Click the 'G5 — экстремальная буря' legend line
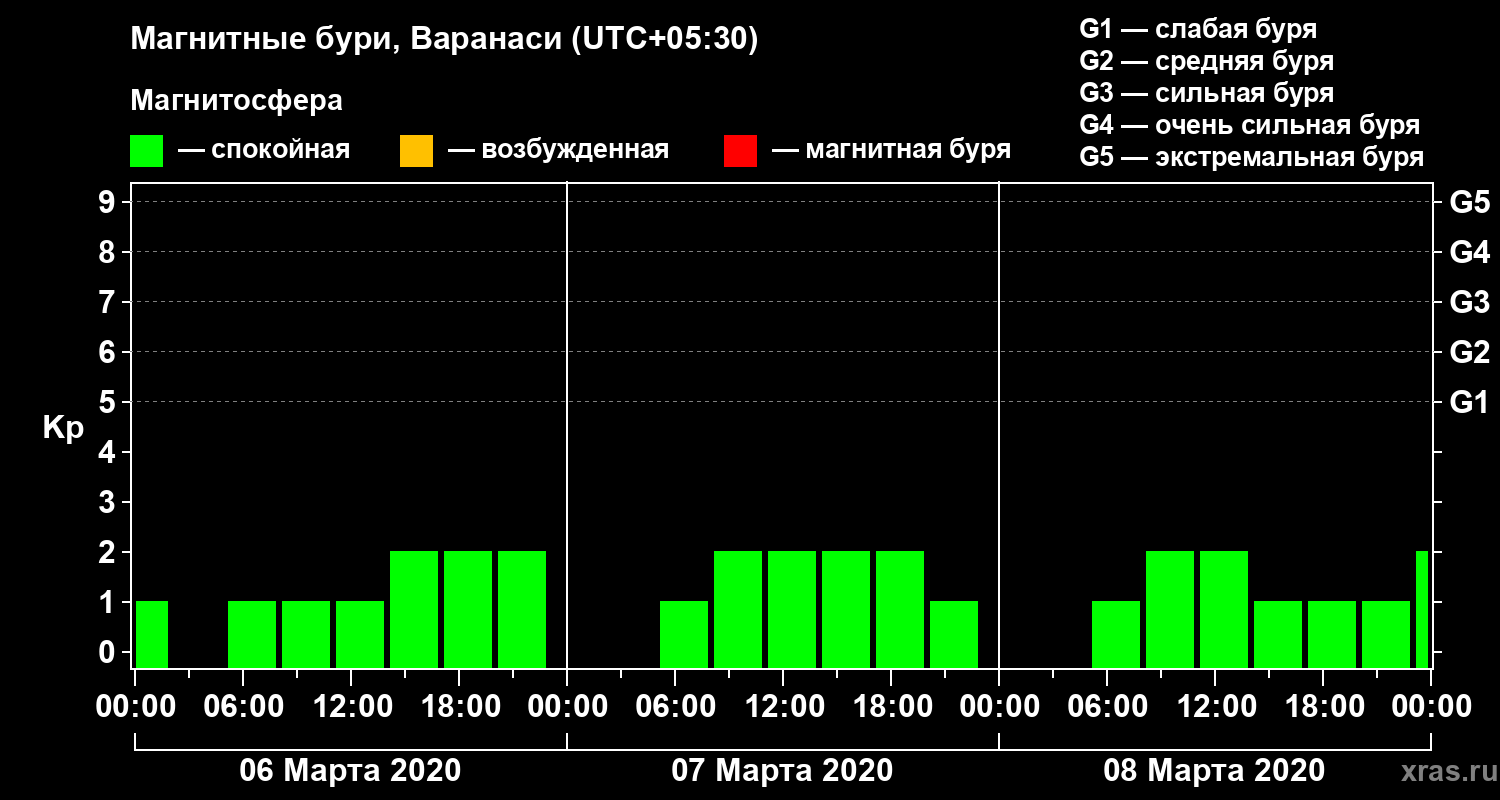The image size is (1500, 800). click(x=1252, y=157)
